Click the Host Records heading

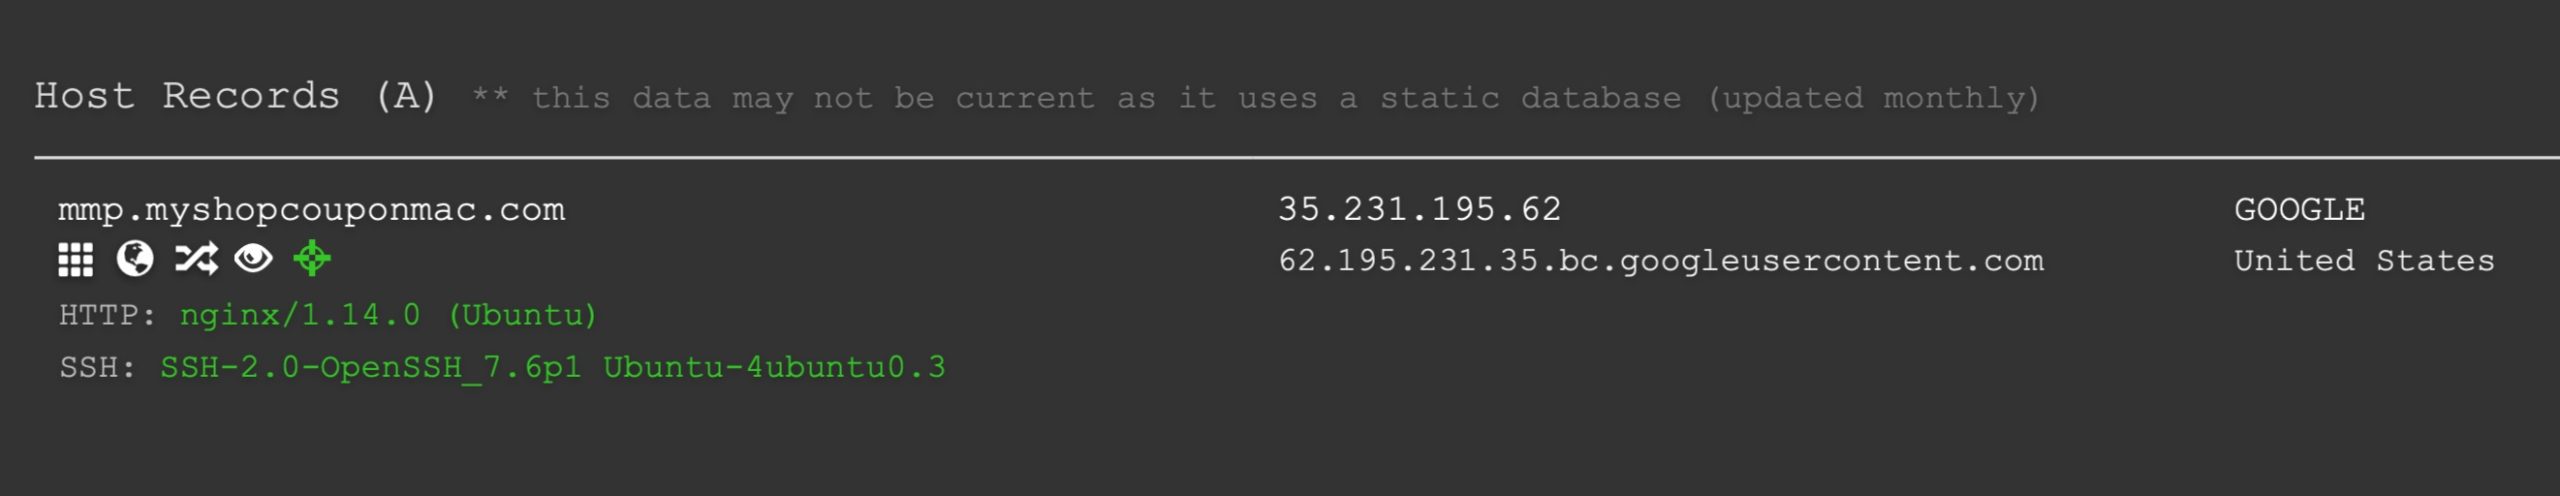(187, 96)
